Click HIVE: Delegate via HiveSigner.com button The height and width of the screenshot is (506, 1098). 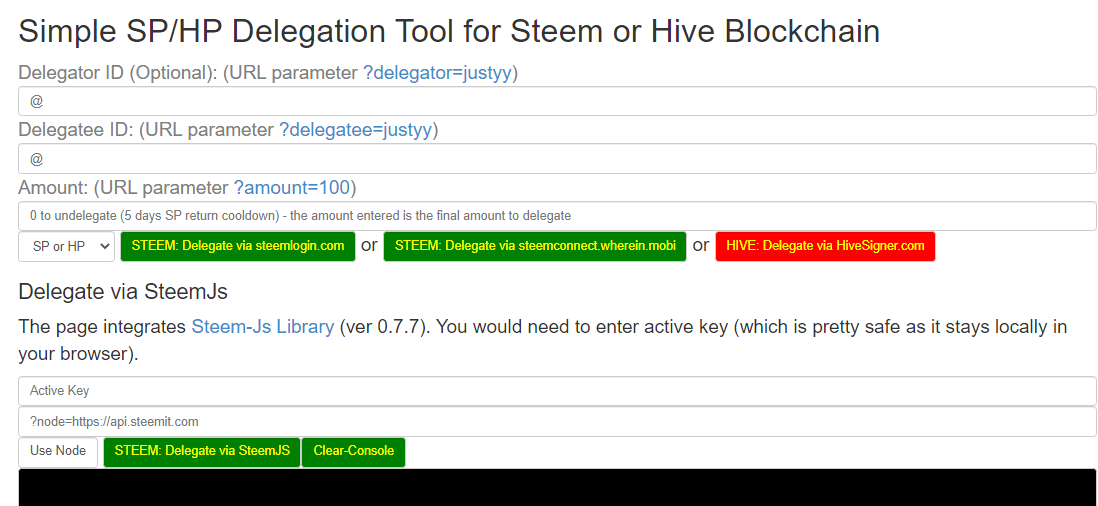tap(825, 246)
